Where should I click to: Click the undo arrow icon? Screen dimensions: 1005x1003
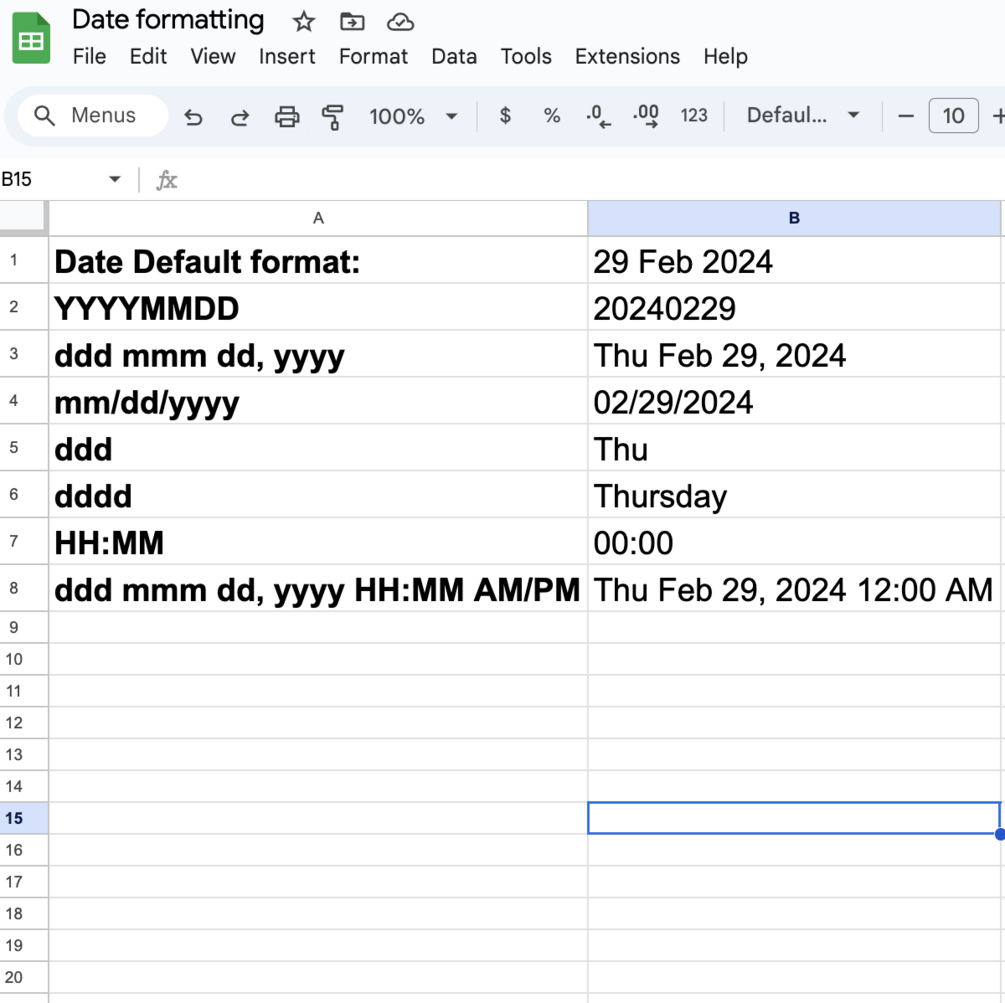pyautogui.click(x=194, y=117)
